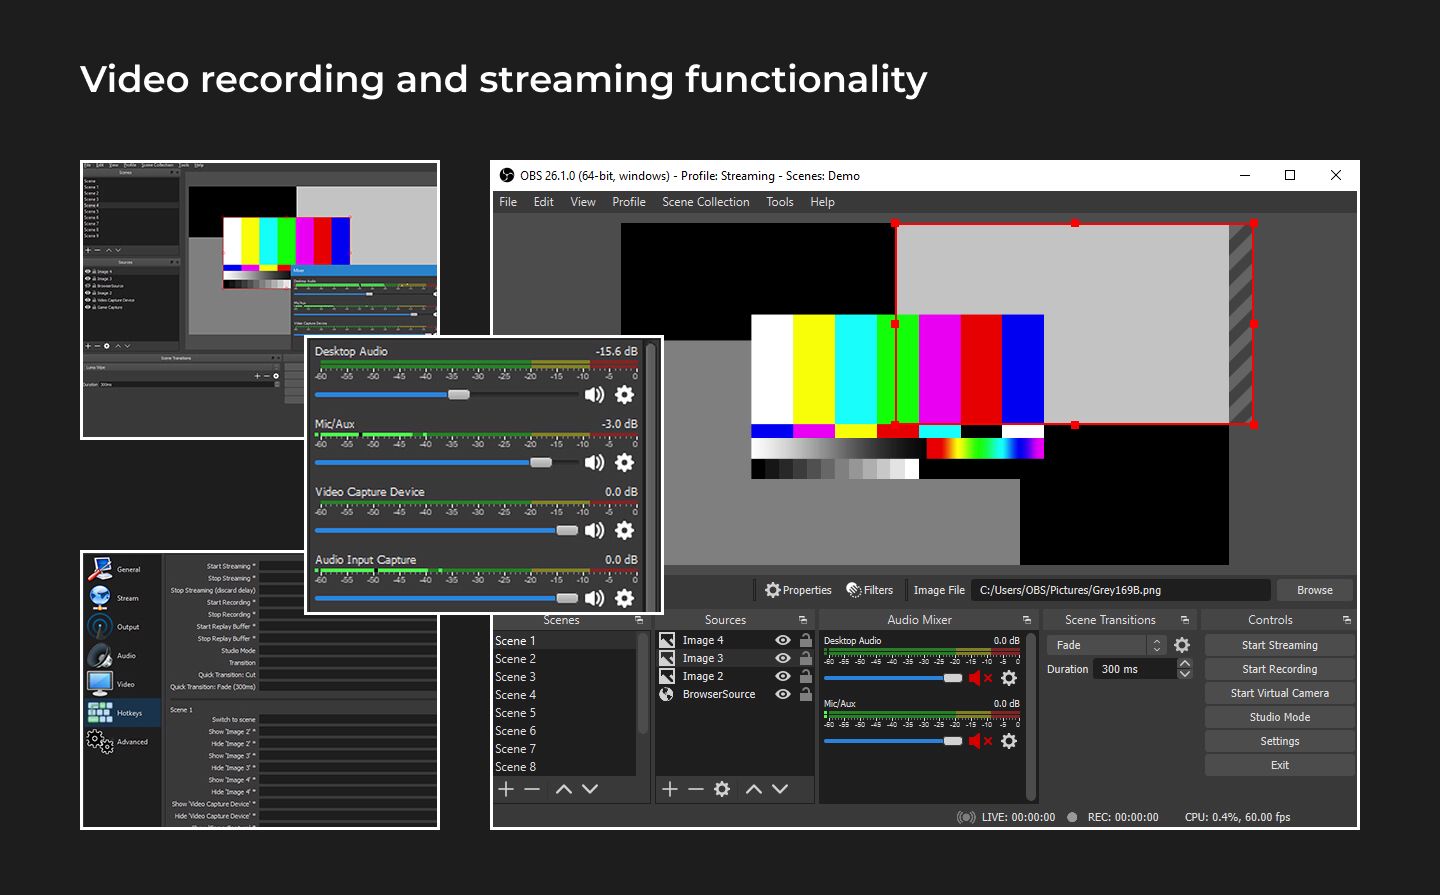Browse for image file

(1315, 590)
